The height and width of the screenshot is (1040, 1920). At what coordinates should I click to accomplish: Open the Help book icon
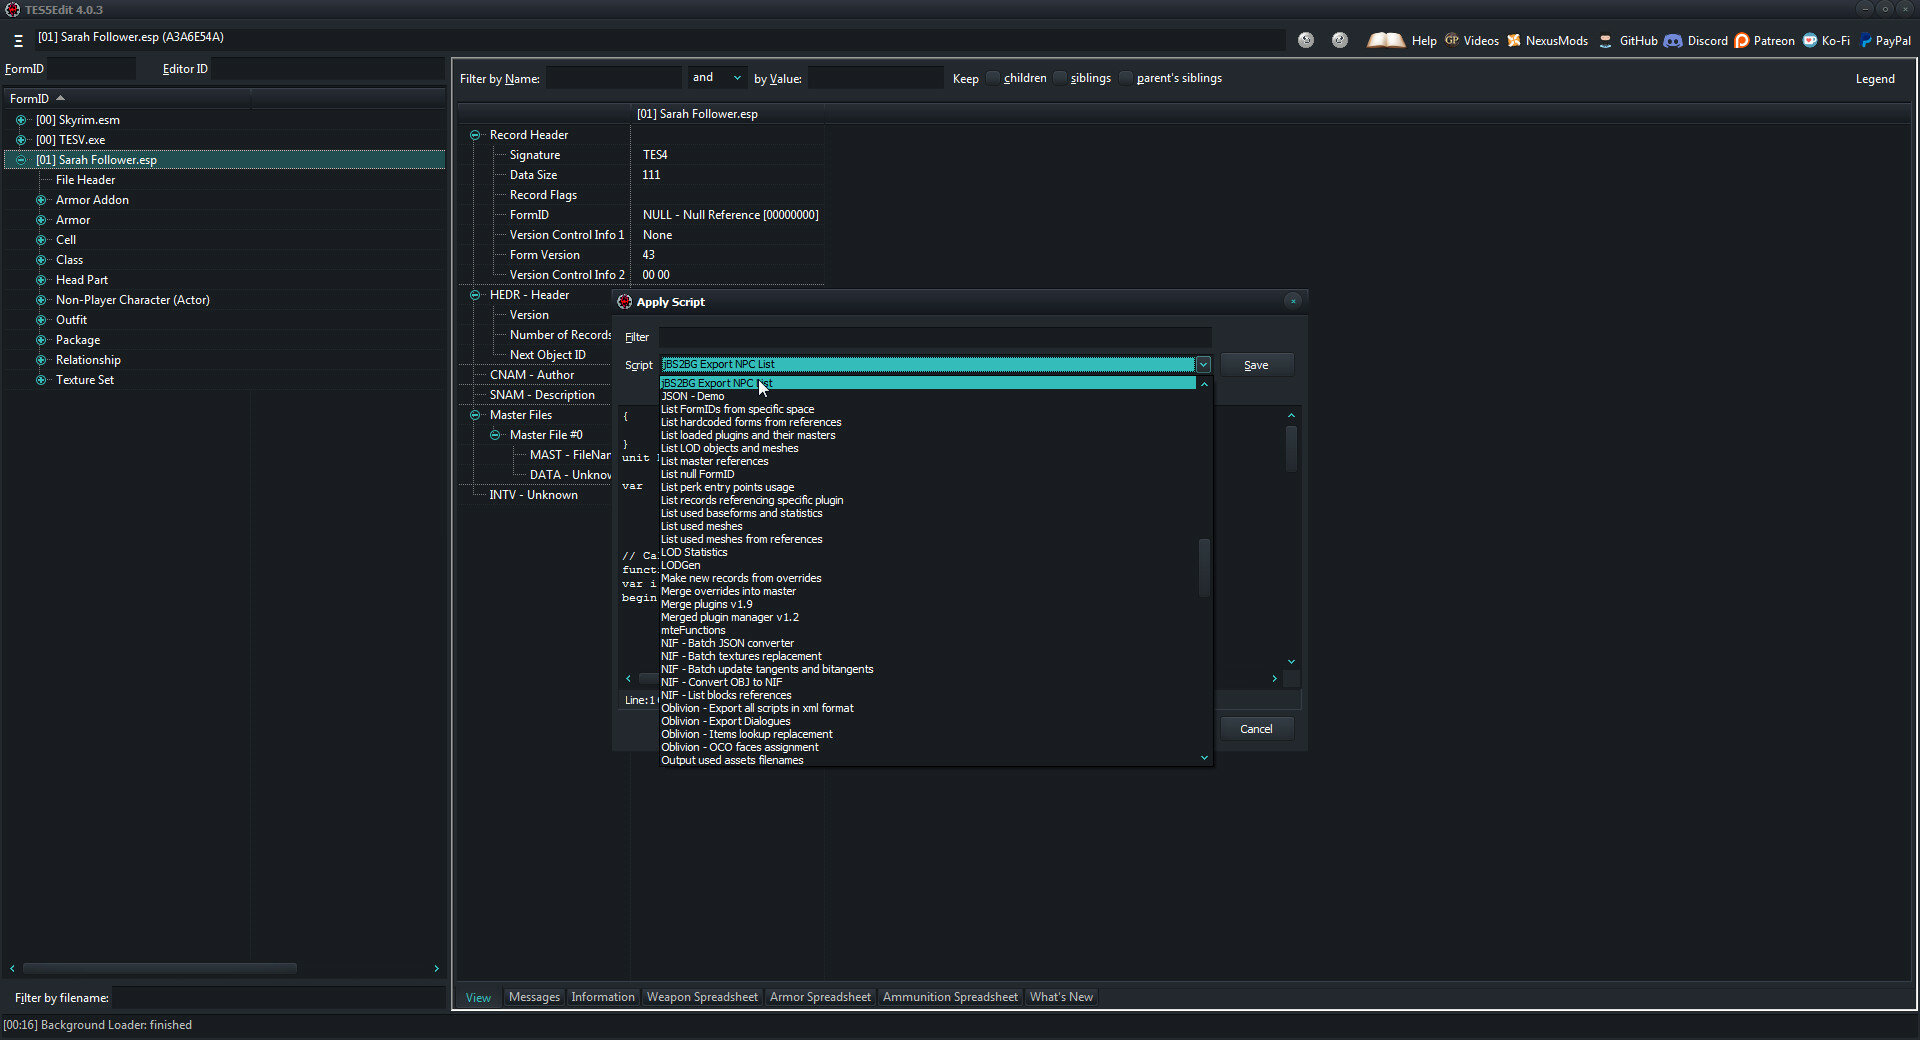(x=1385, y=40)
